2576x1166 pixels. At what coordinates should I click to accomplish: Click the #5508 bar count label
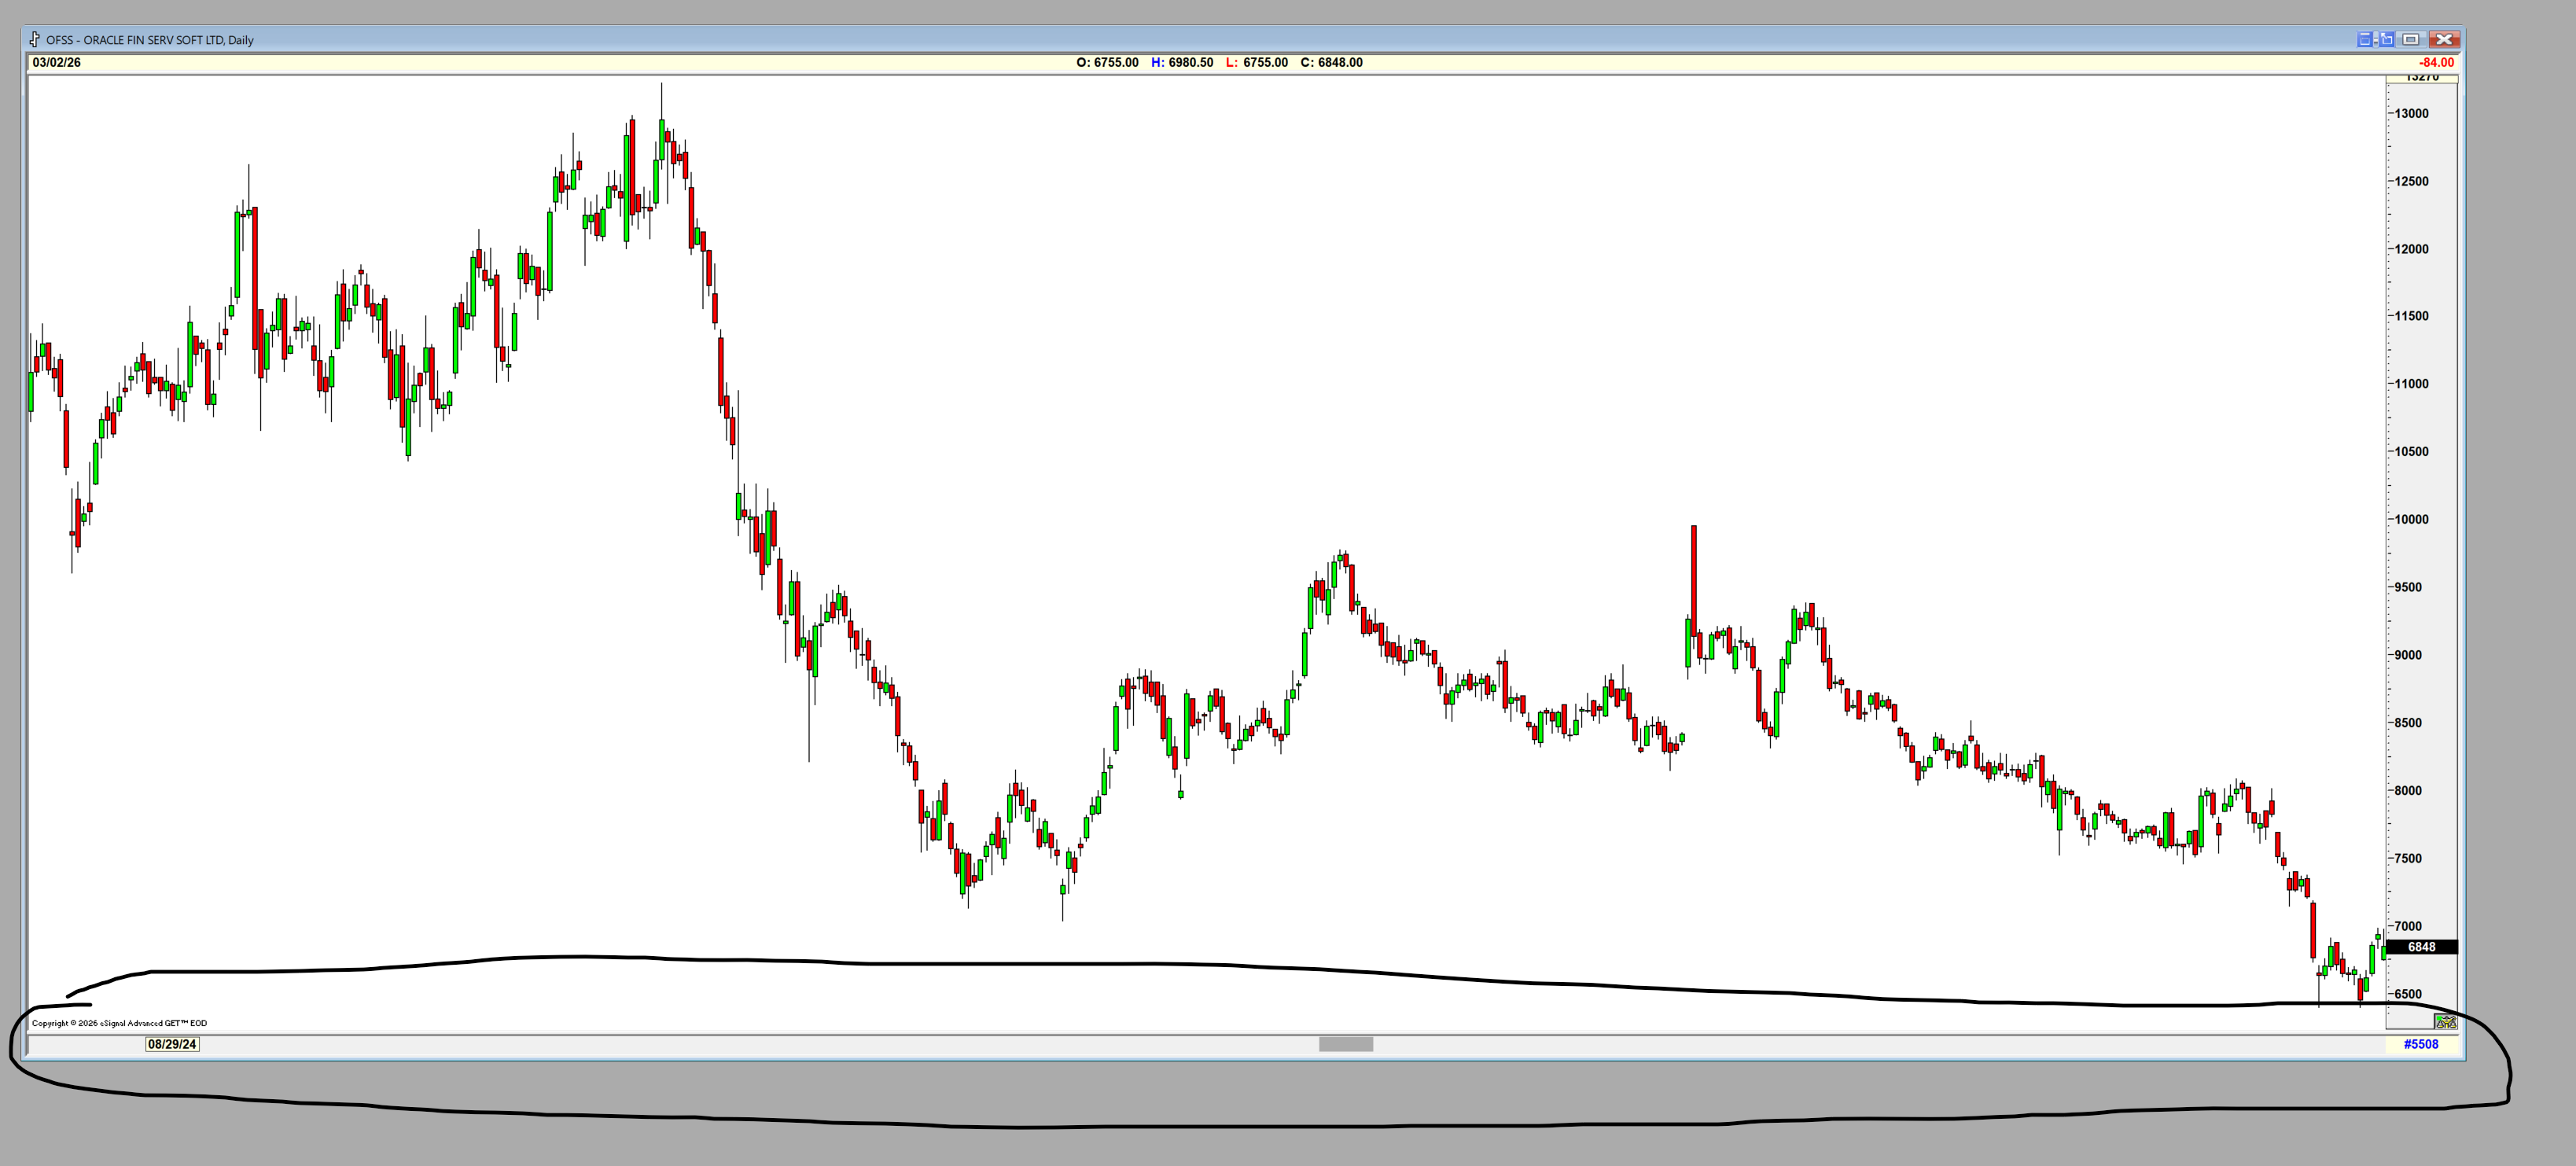2420,1044
